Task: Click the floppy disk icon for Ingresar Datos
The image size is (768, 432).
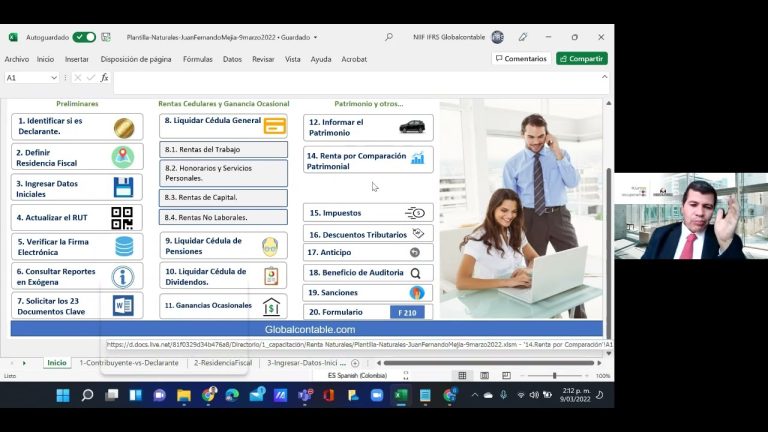Action: 123,188
